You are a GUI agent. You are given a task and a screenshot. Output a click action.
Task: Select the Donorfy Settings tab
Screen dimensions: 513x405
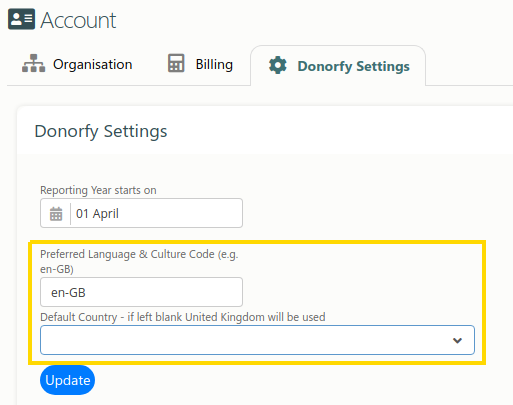point(338,66)
